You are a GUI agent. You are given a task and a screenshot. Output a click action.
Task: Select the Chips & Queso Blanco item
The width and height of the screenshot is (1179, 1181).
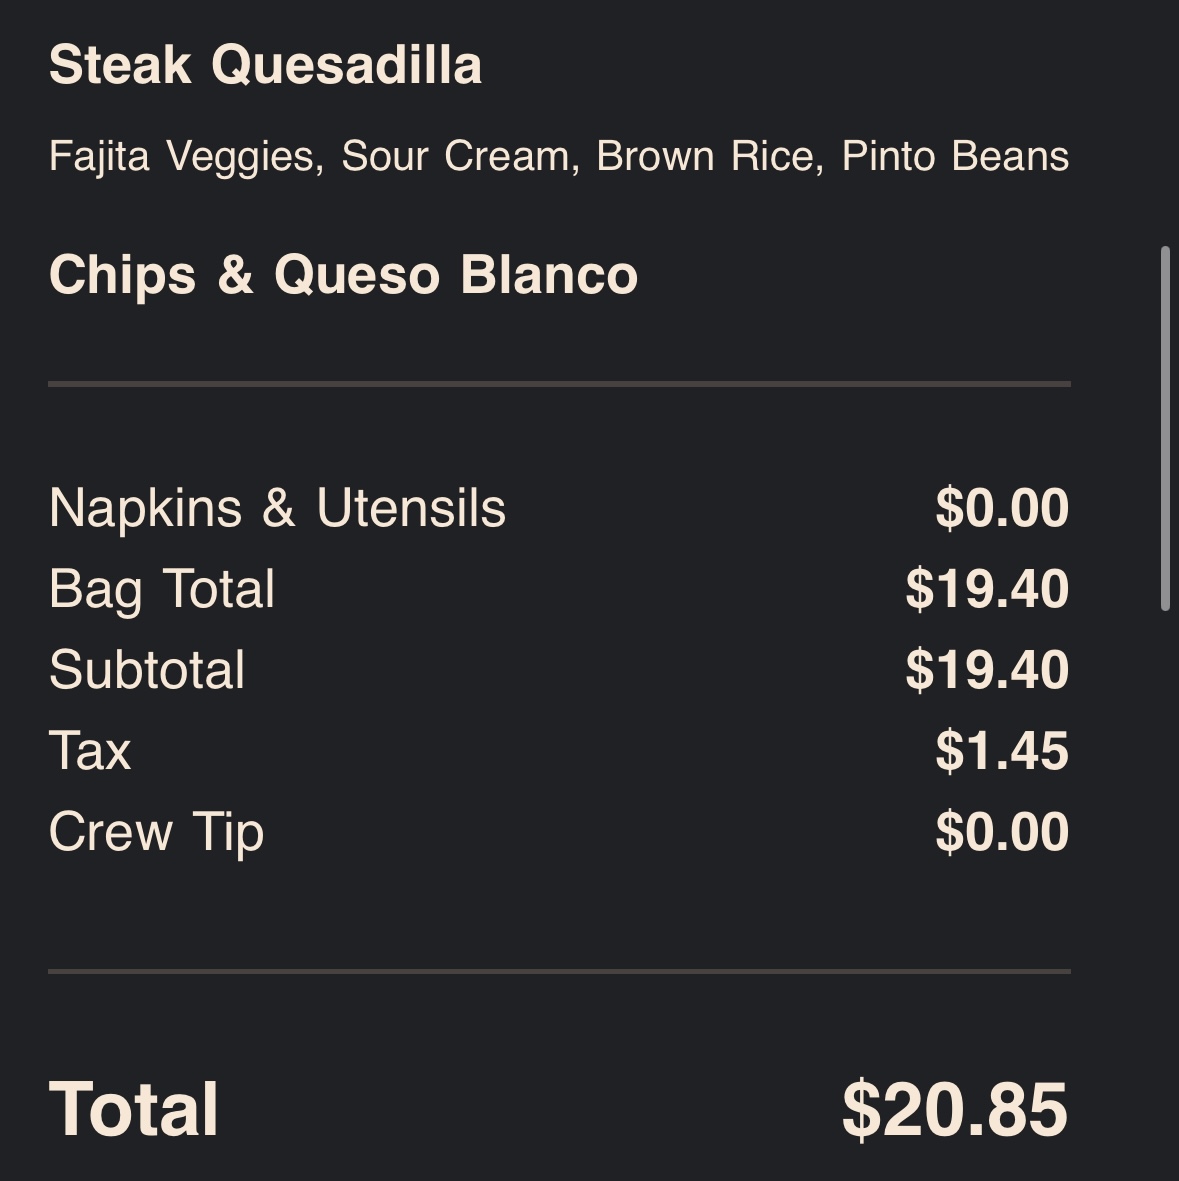coord(343,275)
